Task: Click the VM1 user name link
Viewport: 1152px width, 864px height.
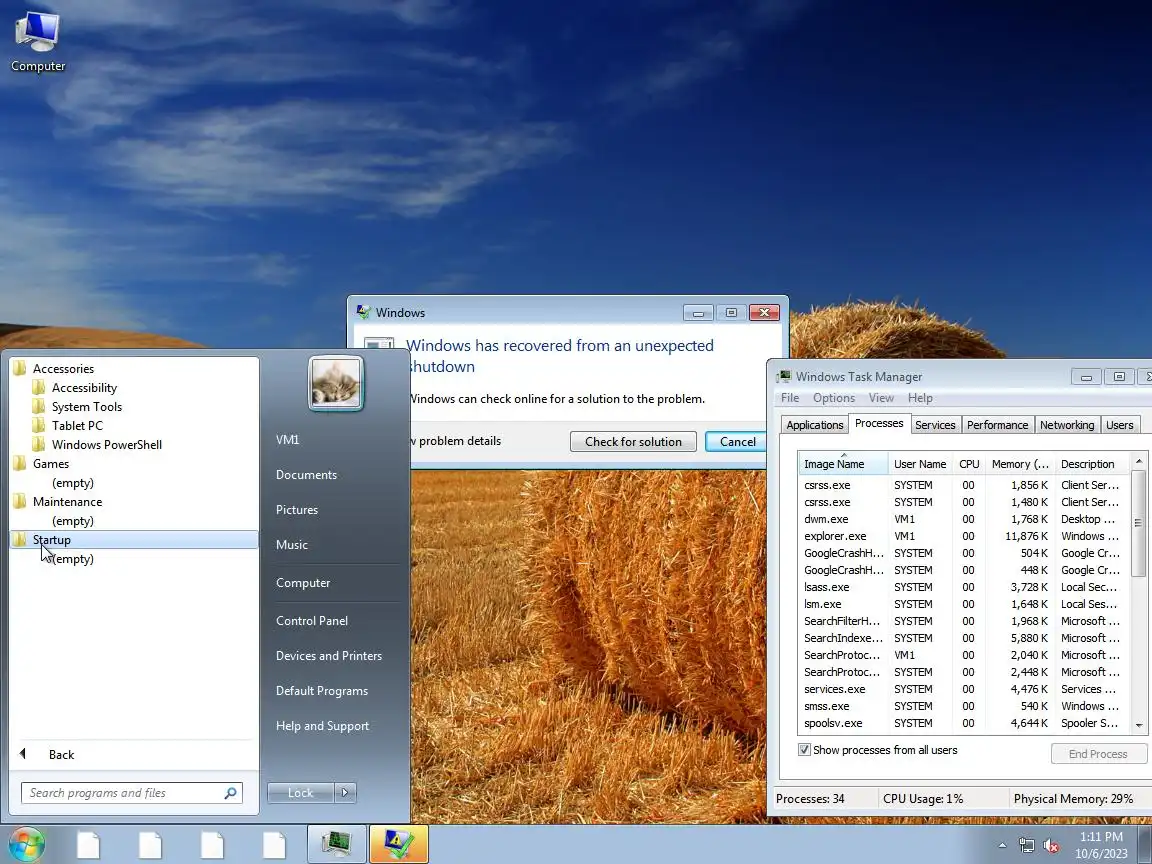Action: tap(287, 439)
